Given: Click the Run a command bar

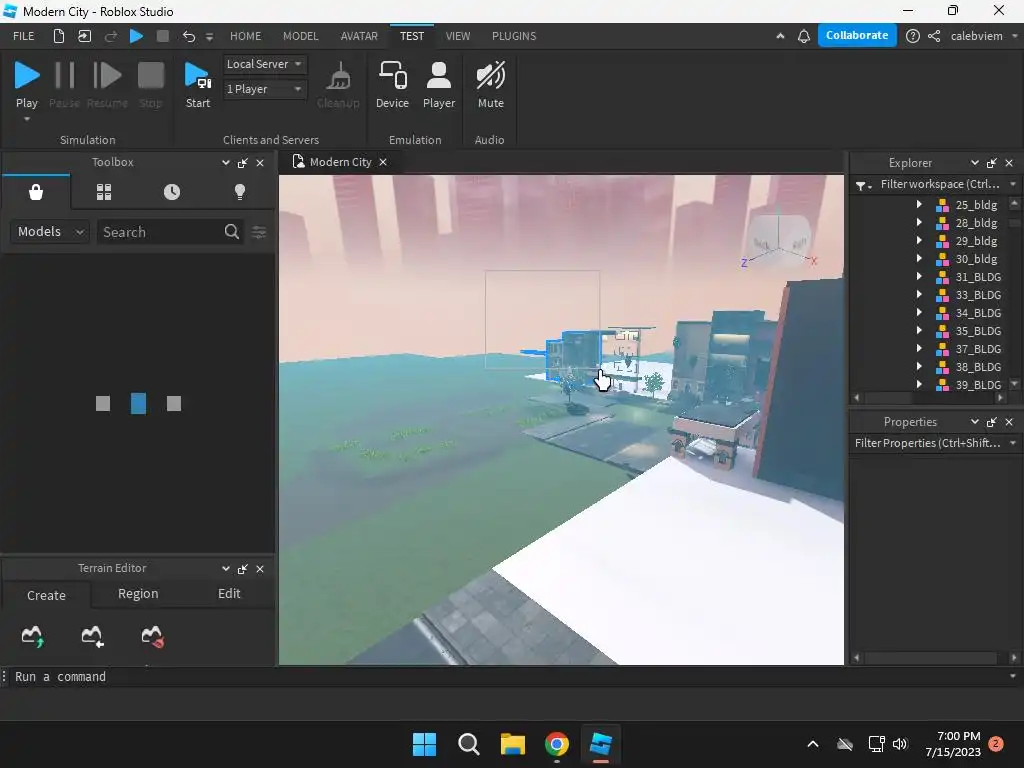Looking at the screenshot, I should 509,677.
